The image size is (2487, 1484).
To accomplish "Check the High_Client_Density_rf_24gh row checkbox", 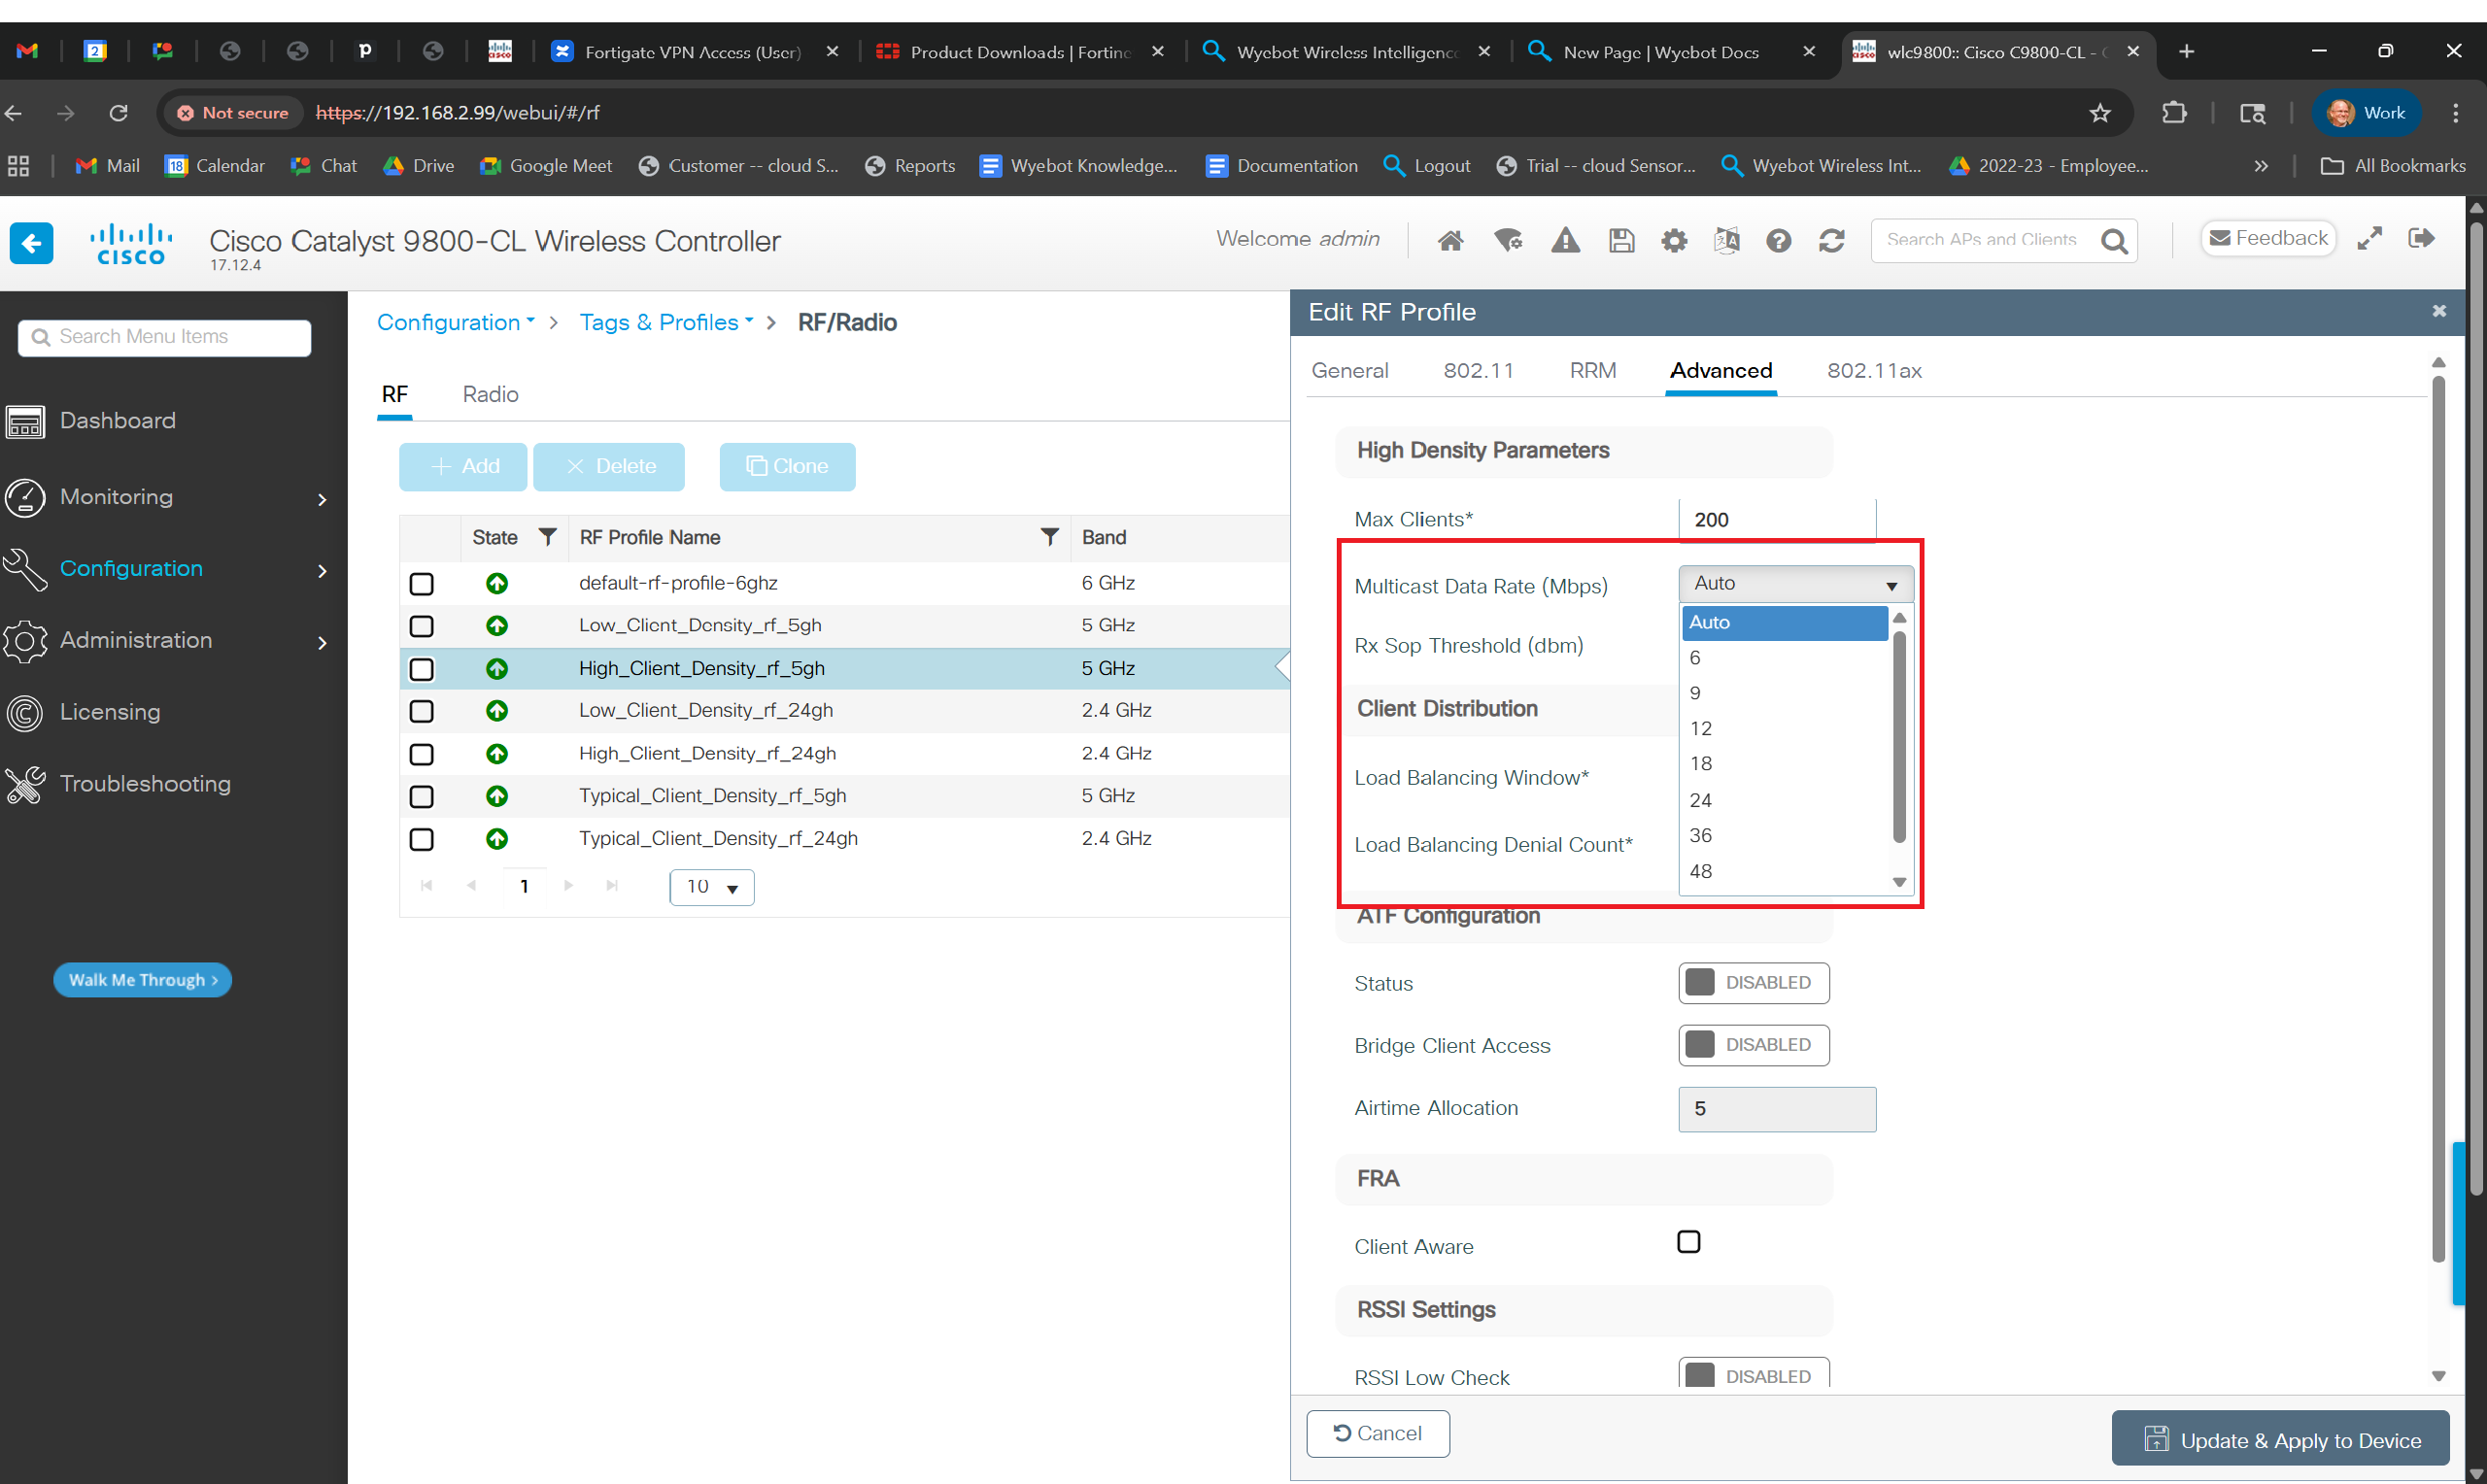I will click(422, 754).
